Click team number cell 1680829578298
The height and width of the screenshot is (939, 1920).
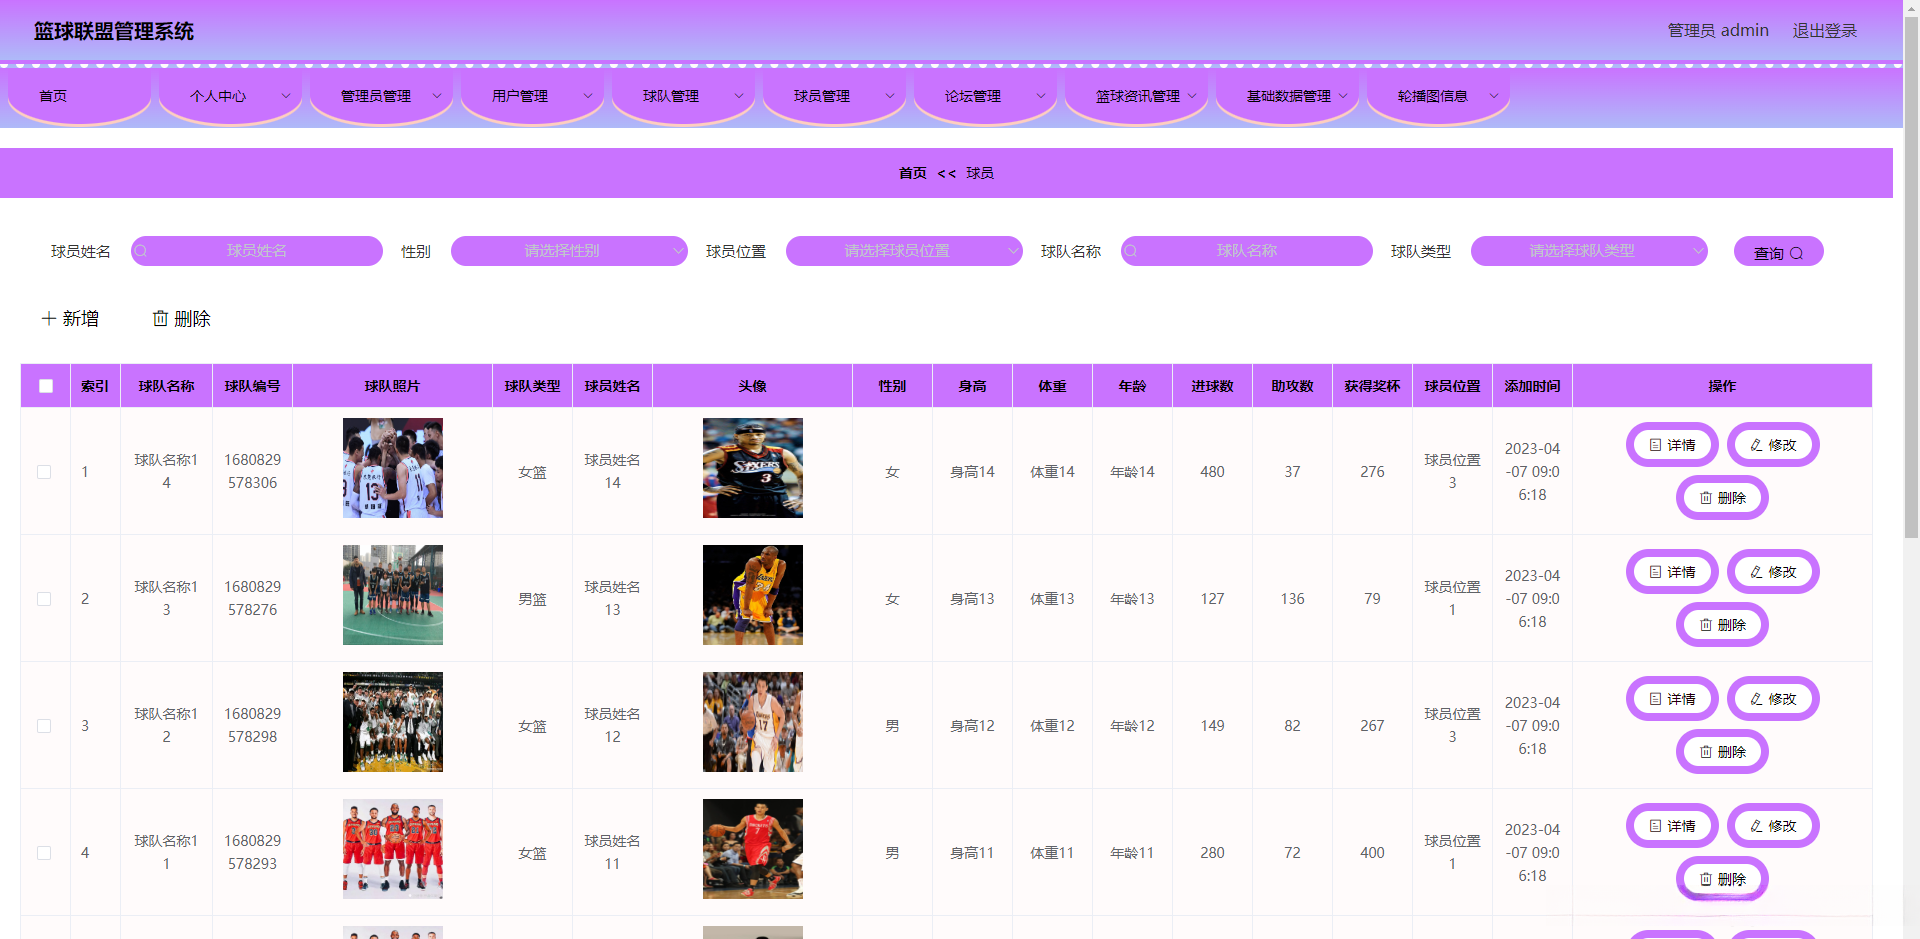pyautogui.click(x=253, y=725)
